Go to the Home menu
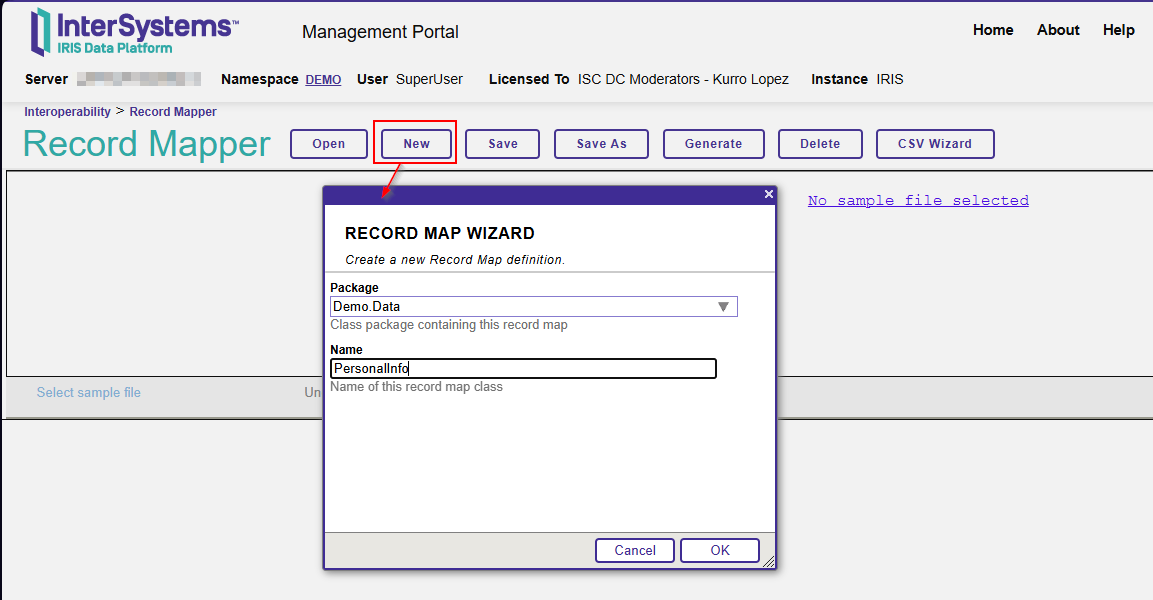1153x600 pixels. coord(992,30)
